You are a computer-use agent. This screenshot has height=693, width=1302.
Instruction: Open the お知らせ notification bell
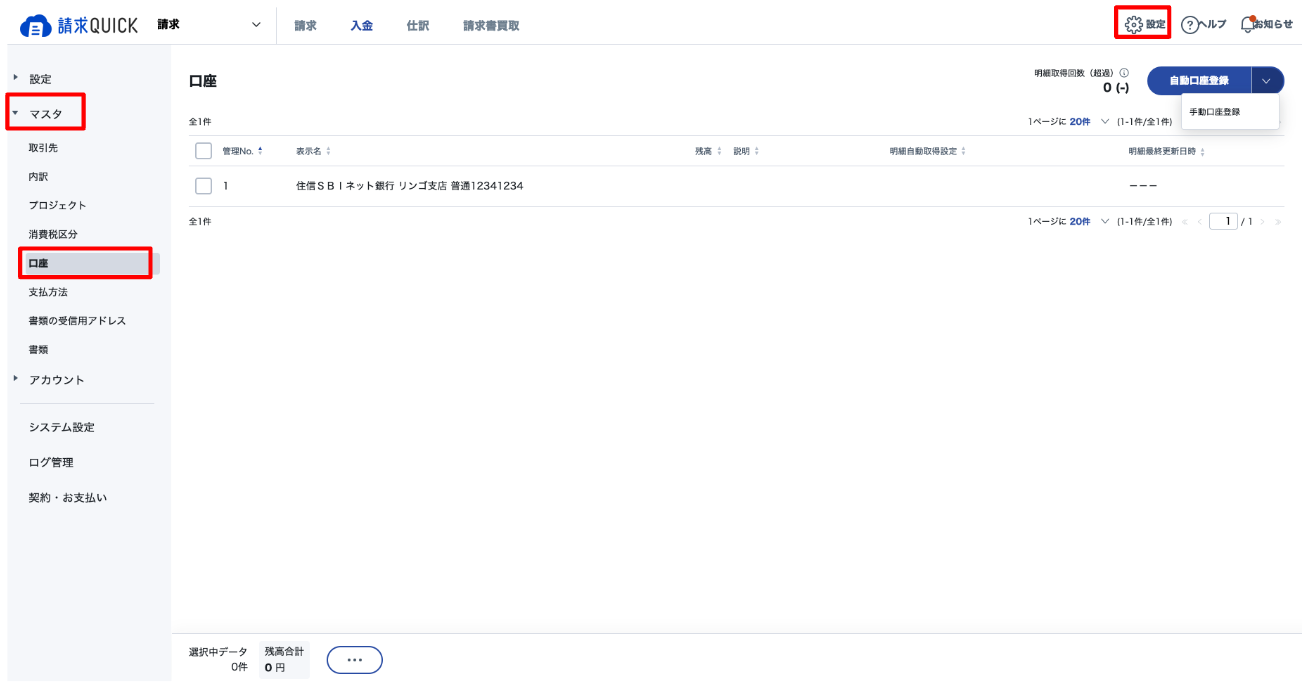pos(1248,24)
